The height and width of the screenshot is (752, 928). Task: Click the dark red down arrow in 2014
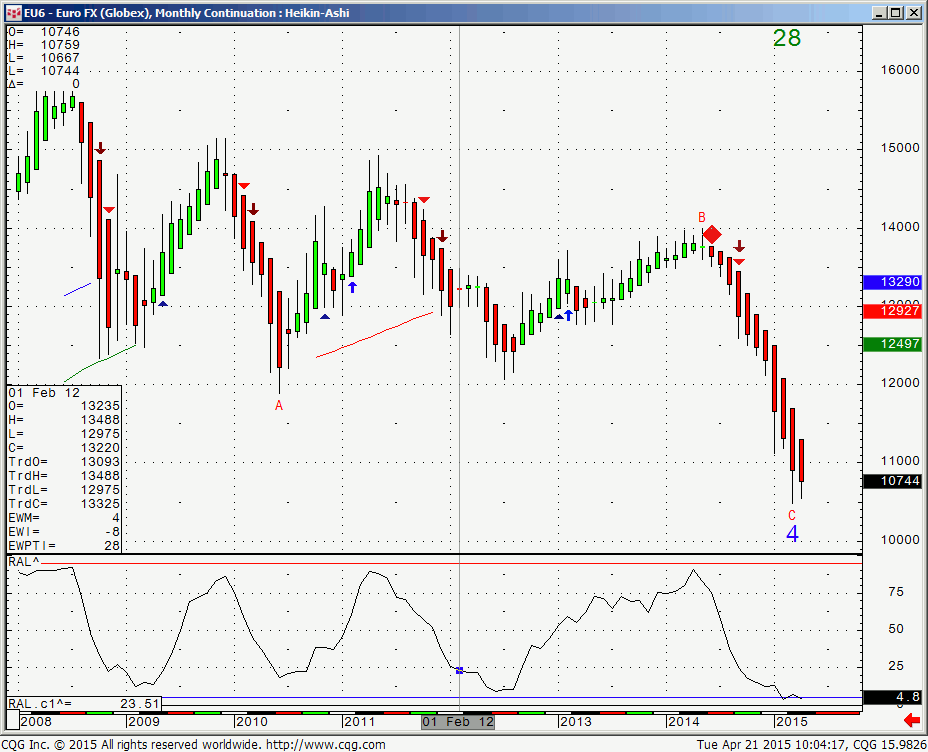click(739, 246)
